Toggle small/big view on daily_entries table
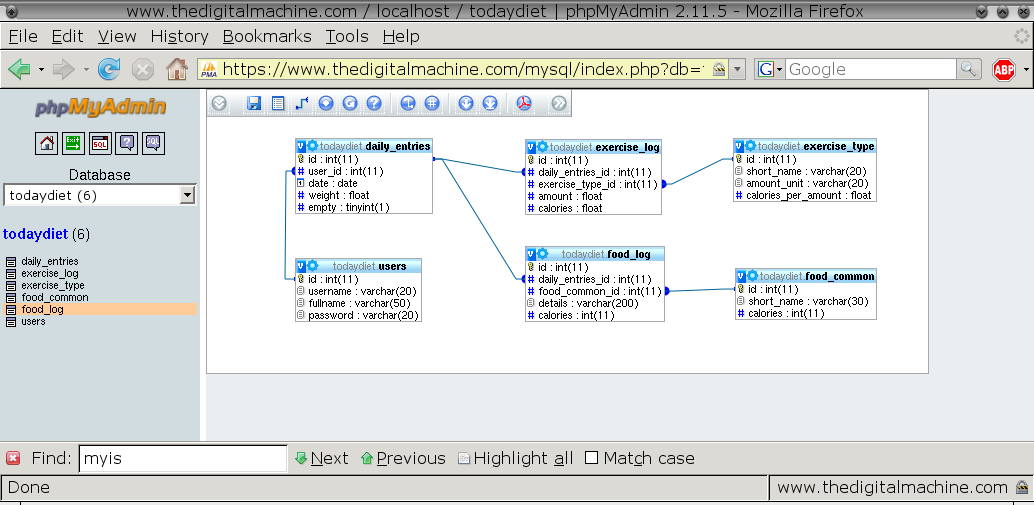 pos(301,146)
